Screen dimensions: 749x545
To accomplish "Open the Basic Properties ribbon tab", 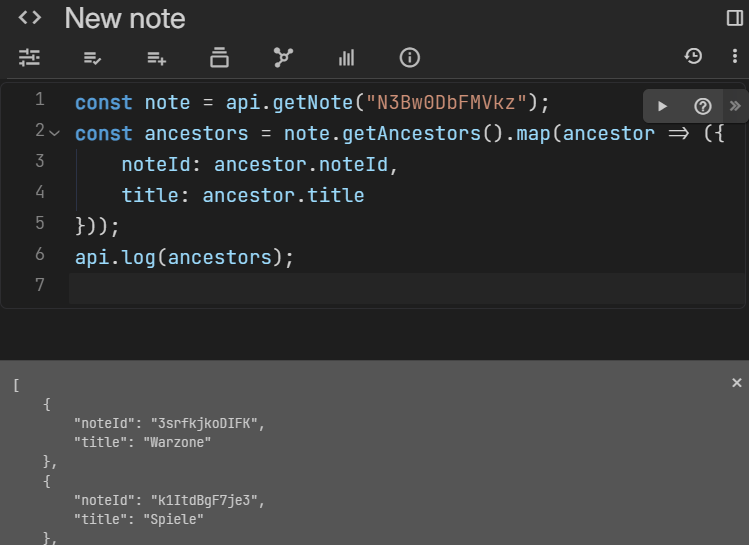I will (x=29, y=58).
